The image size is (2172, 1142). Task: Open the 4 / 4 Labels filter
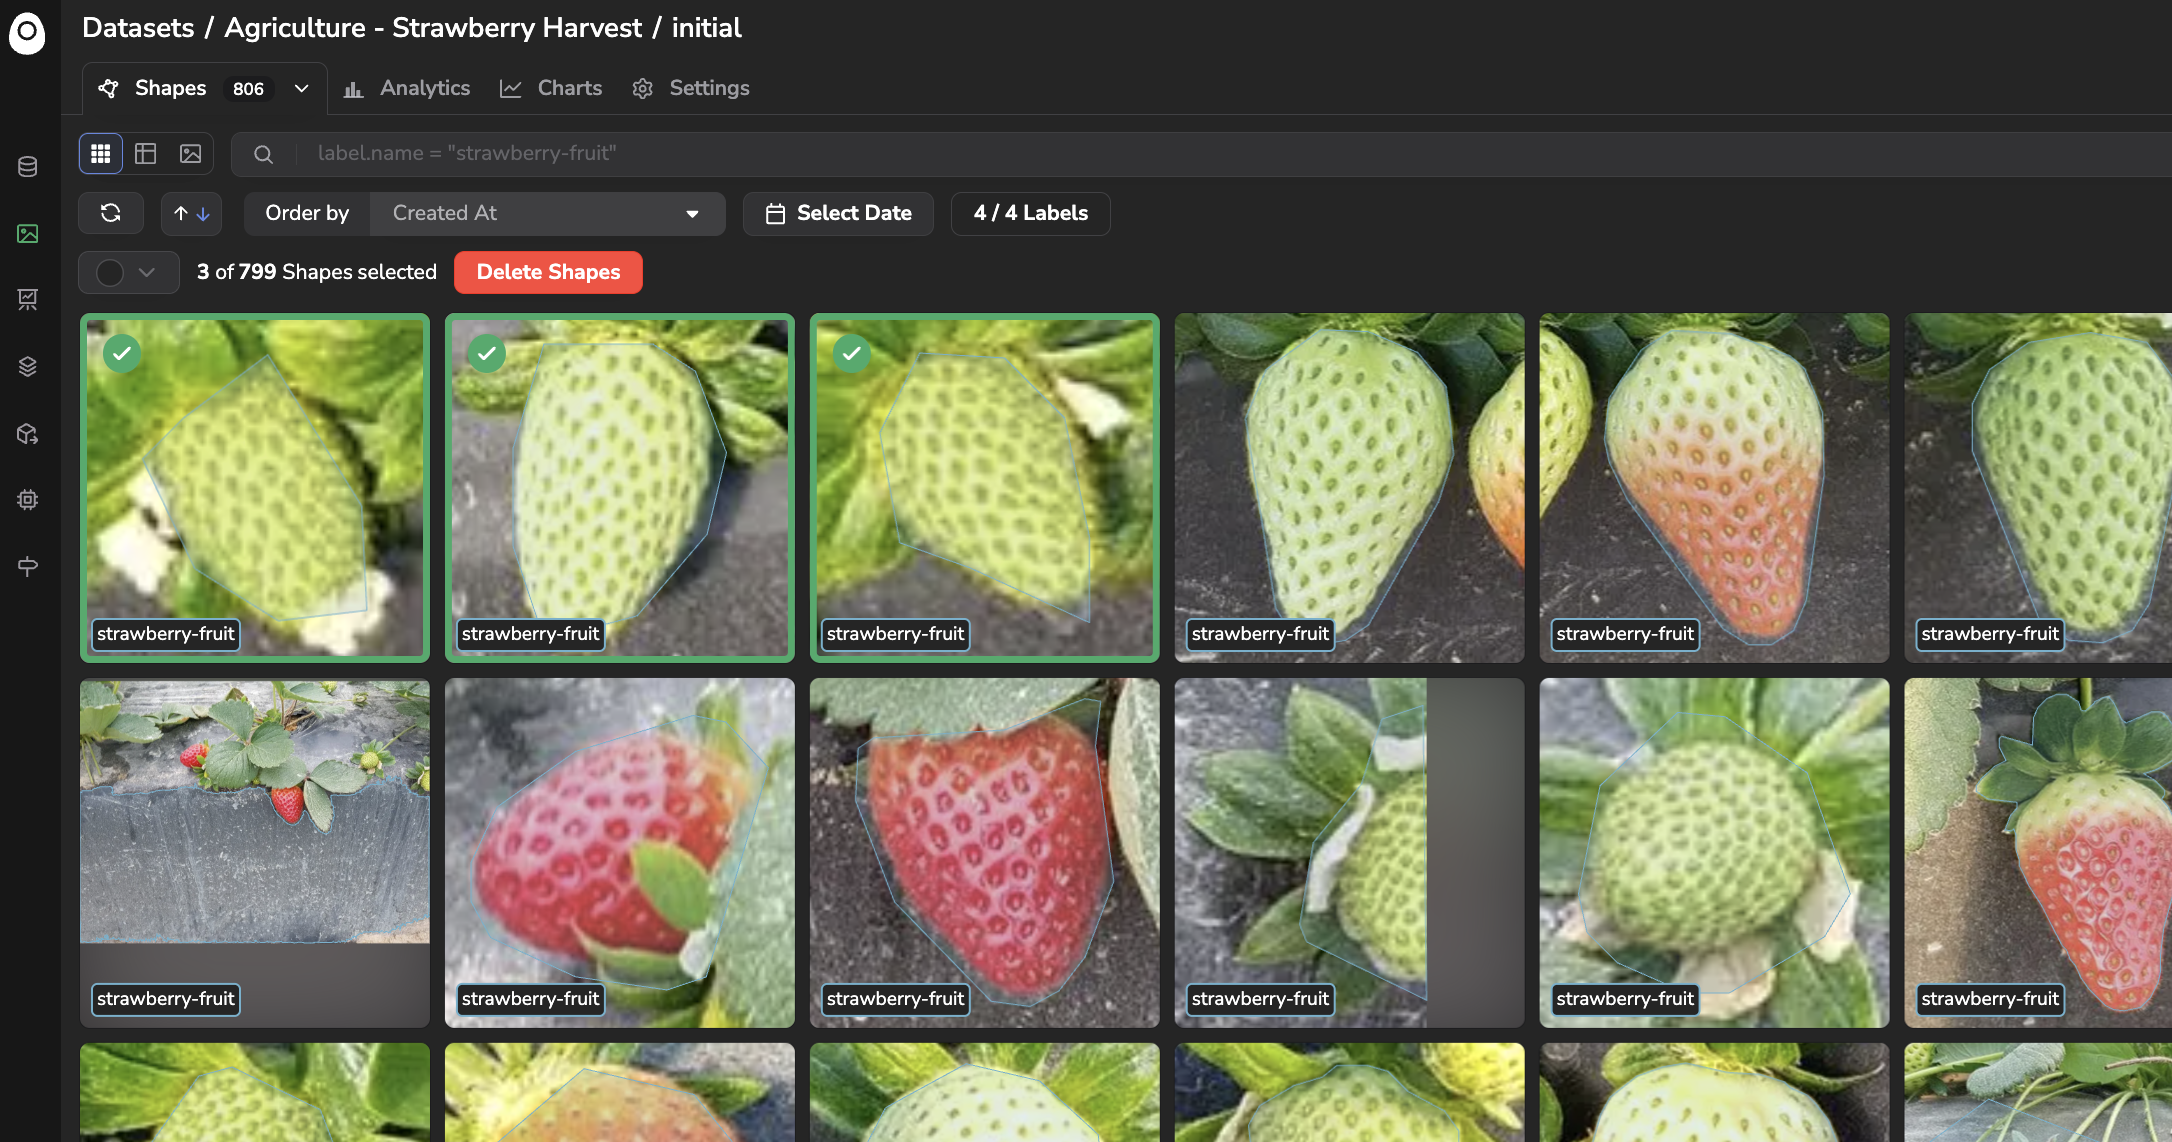coord(1030,214)
